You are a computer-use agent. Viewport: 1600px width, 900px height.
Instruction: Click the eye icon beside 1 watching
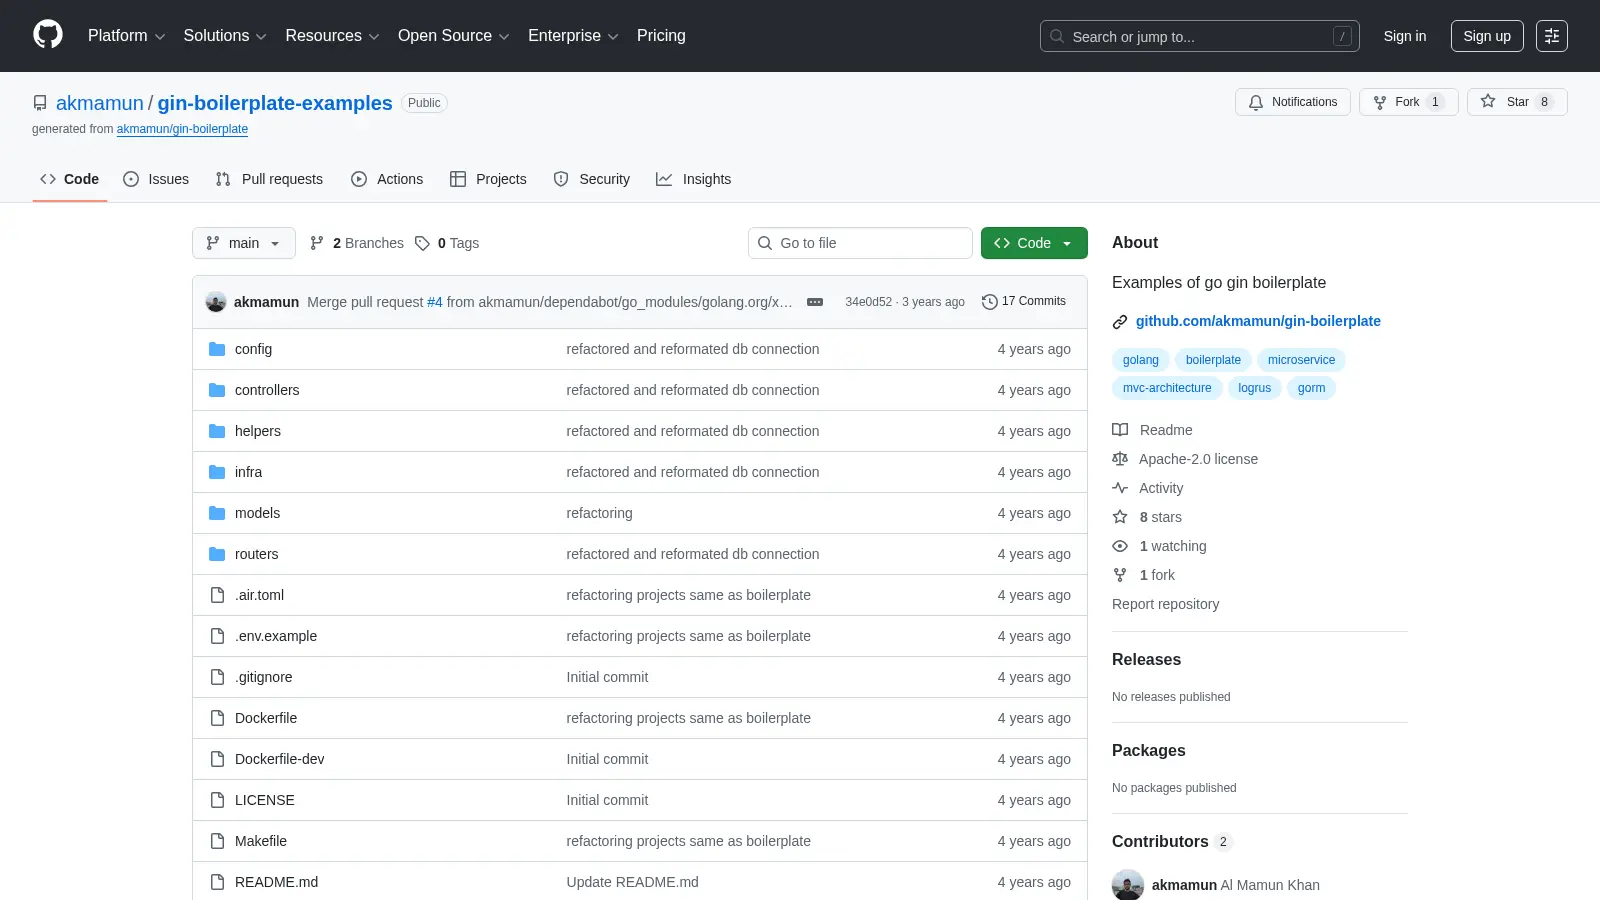coord(1120,546)
